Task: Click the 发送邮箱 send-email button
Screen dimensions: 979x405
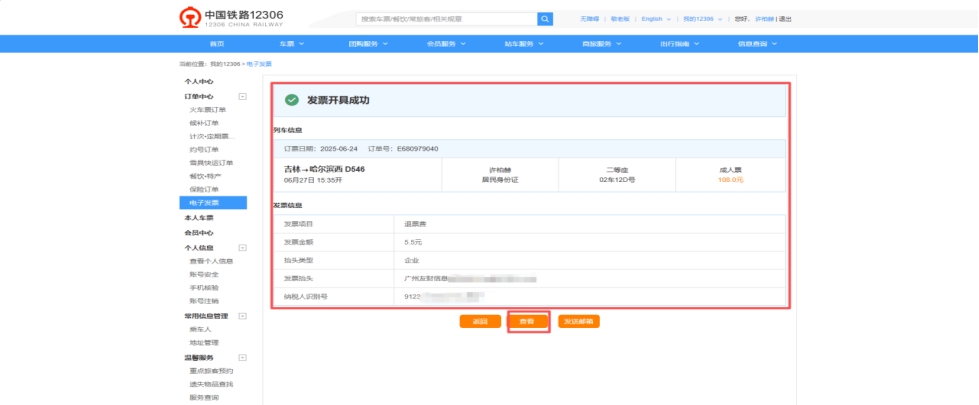Action: pyautogui.click(x=579, y=321)
